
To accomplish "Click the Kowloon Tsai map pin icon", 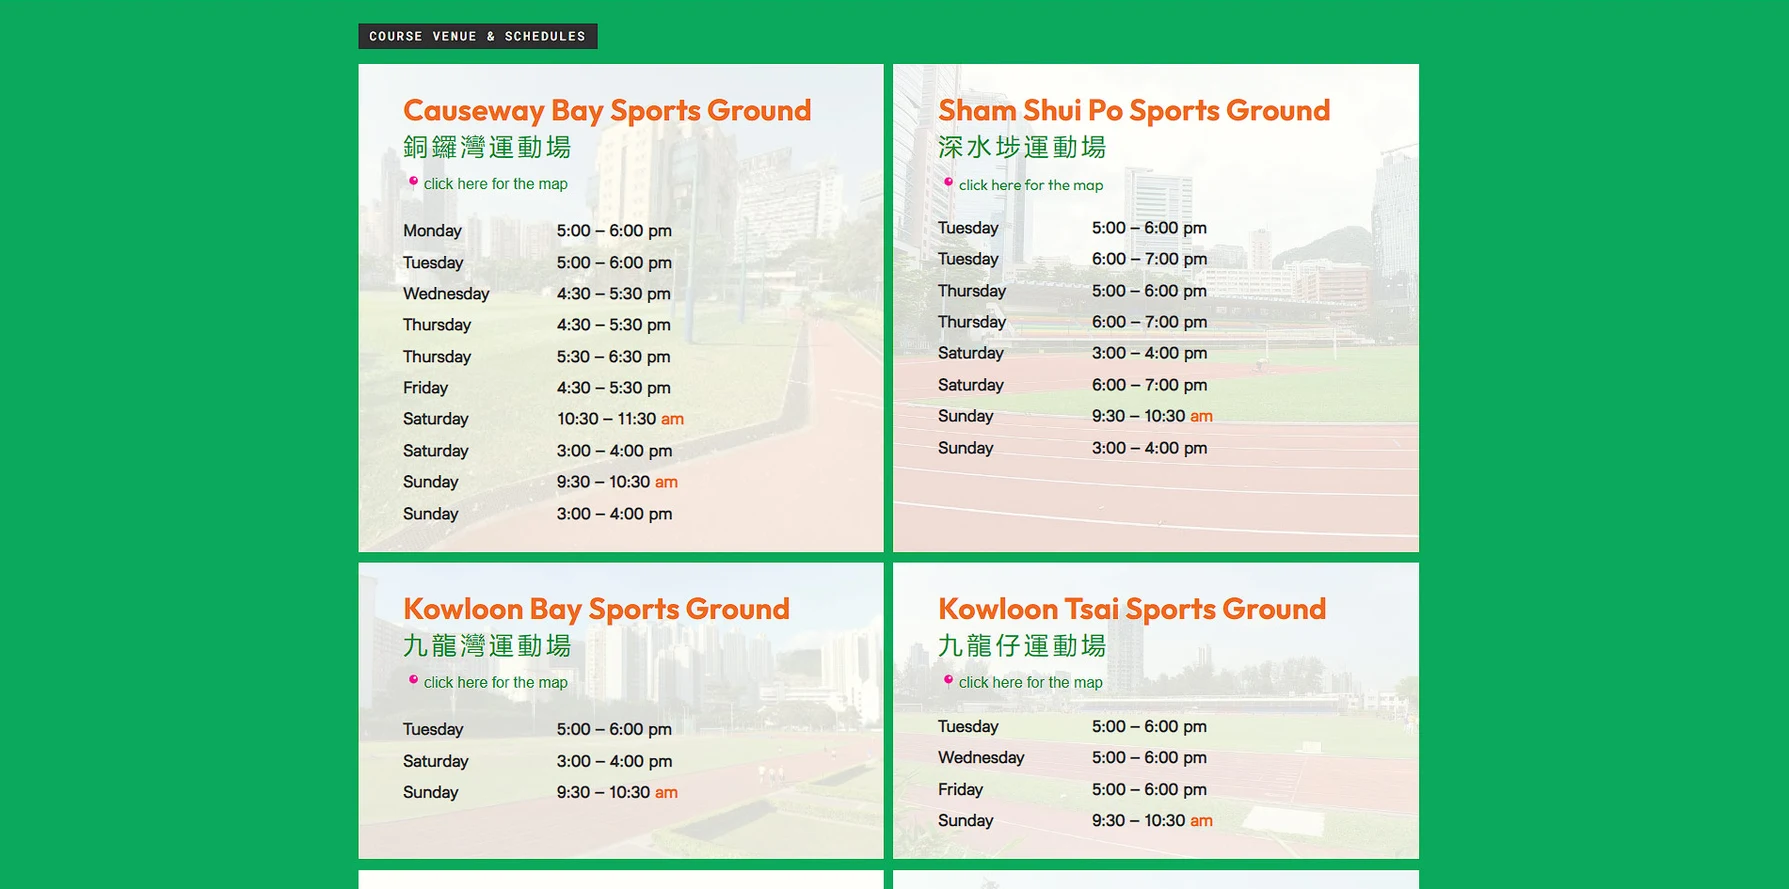I will 948,681.
